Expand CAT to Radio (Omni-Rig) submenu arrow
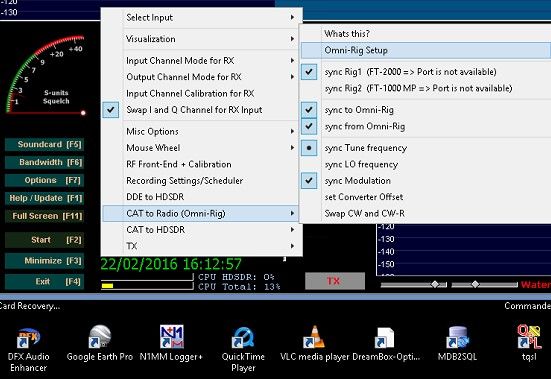This screenshot has width=551, height=379. point(292,213)
